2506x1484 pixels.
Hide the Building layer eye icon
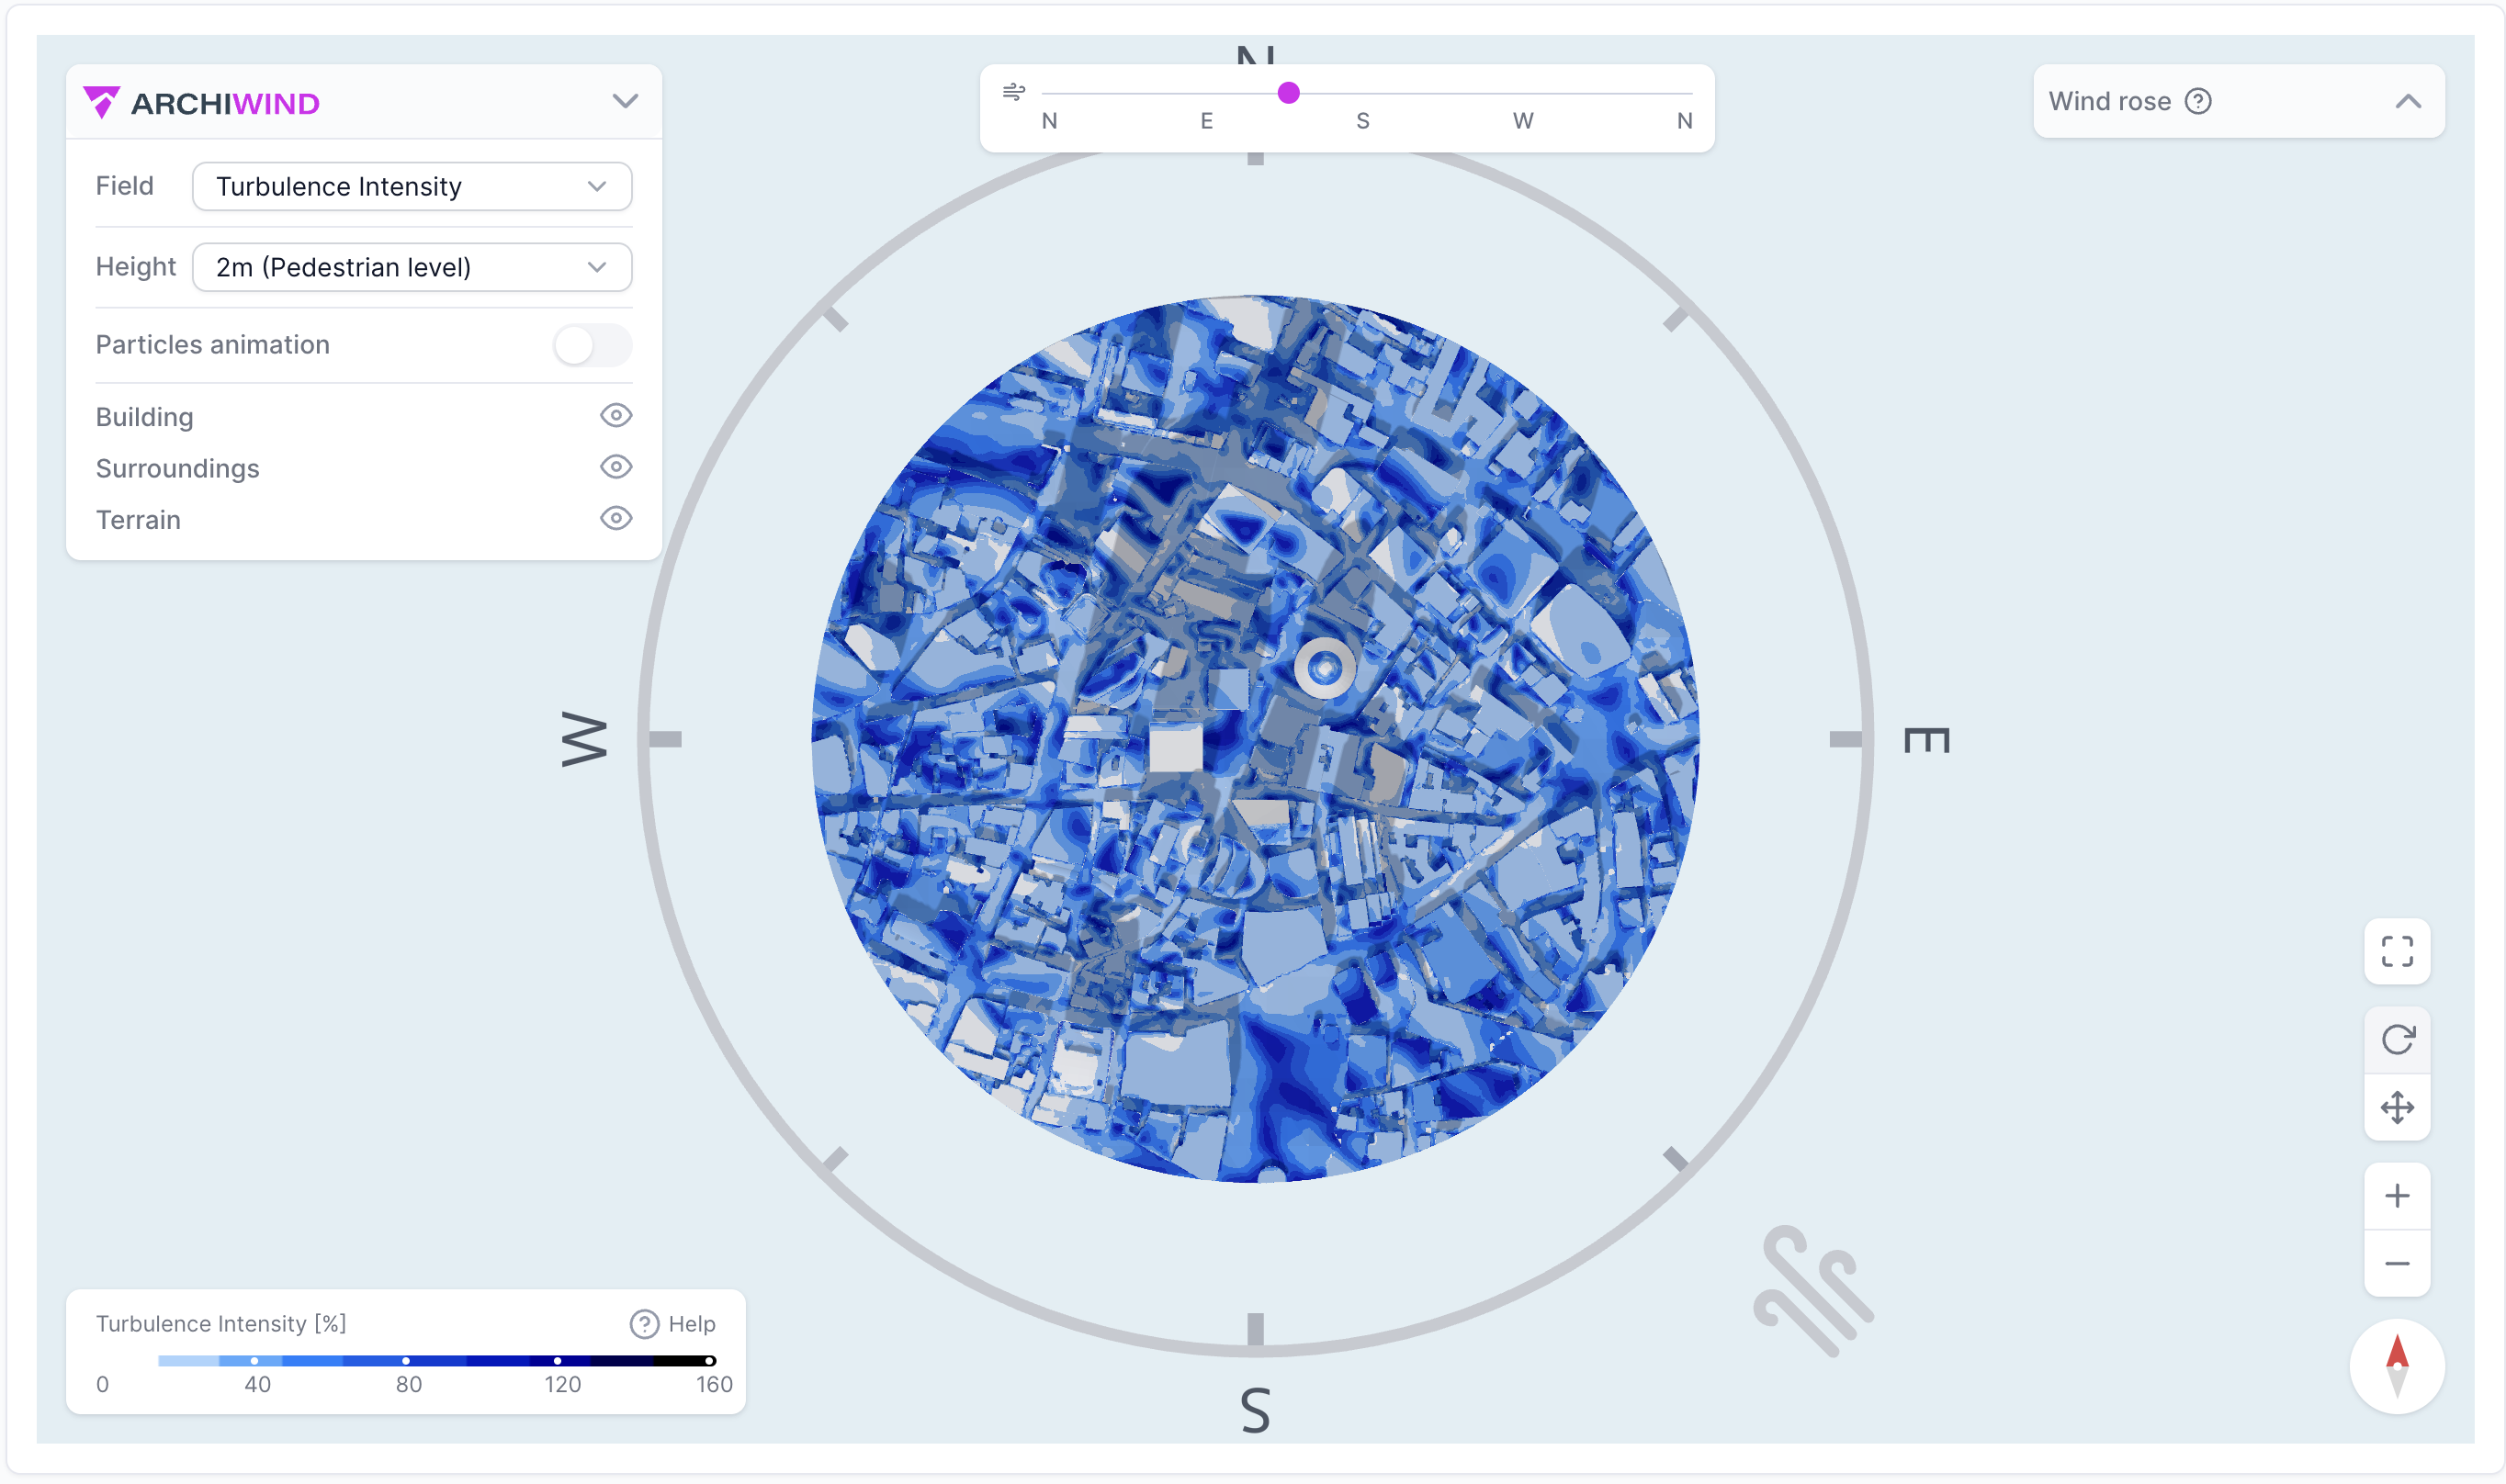tap(615, 415)
